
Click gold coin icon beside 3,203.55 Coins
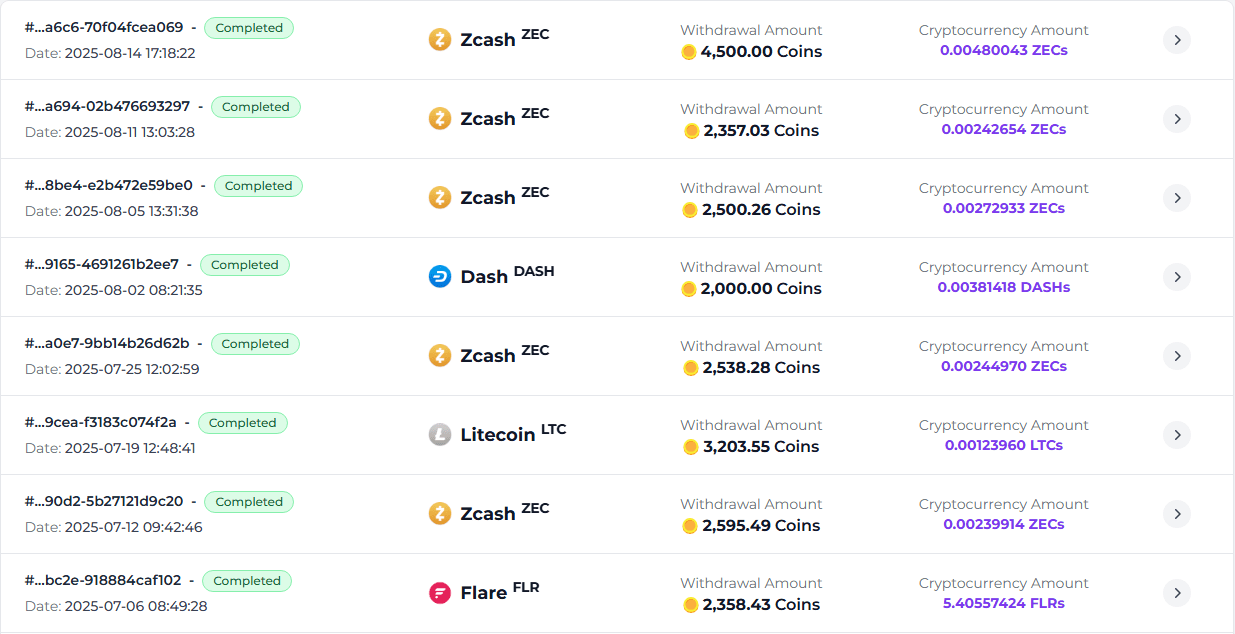tap(691, 447)
